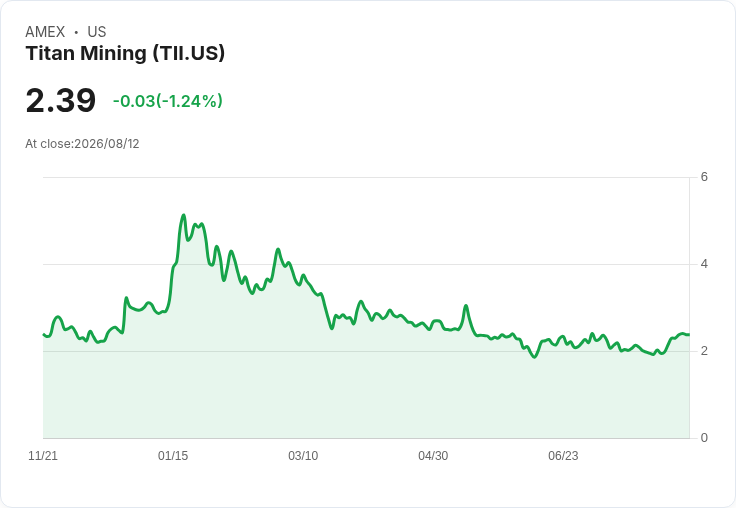736x508 pixels.
Task: Click the highest peak of the price line
Action: point(184,215)
